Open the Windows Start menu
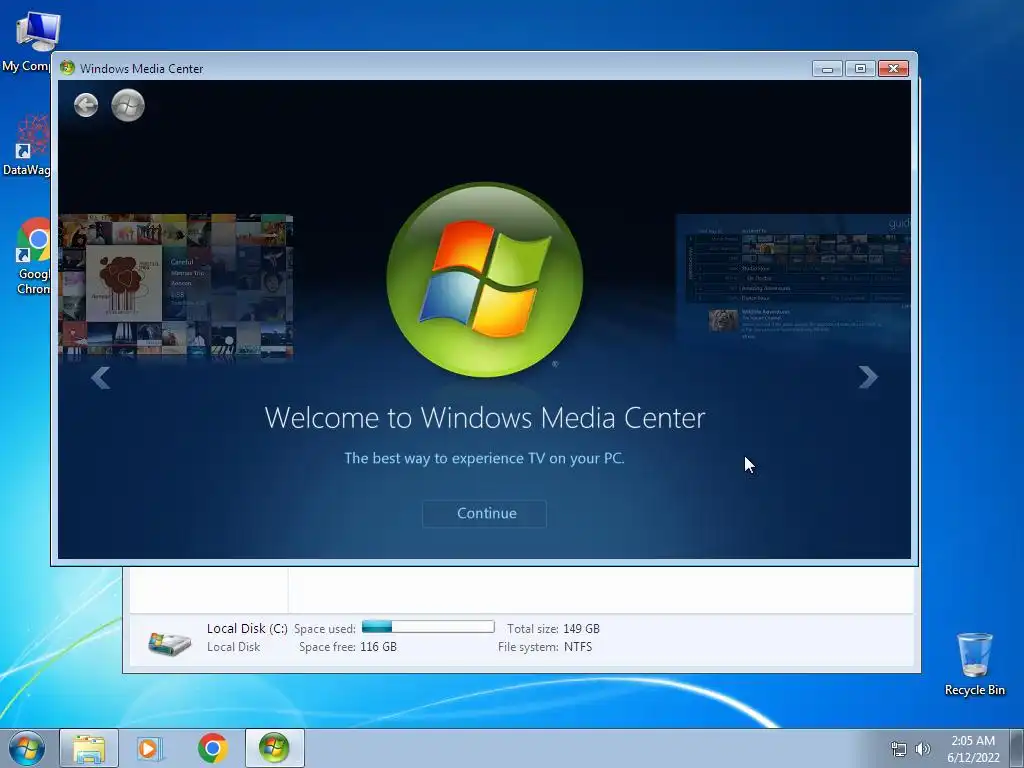 pyautogui.click(x=27, y=748)
